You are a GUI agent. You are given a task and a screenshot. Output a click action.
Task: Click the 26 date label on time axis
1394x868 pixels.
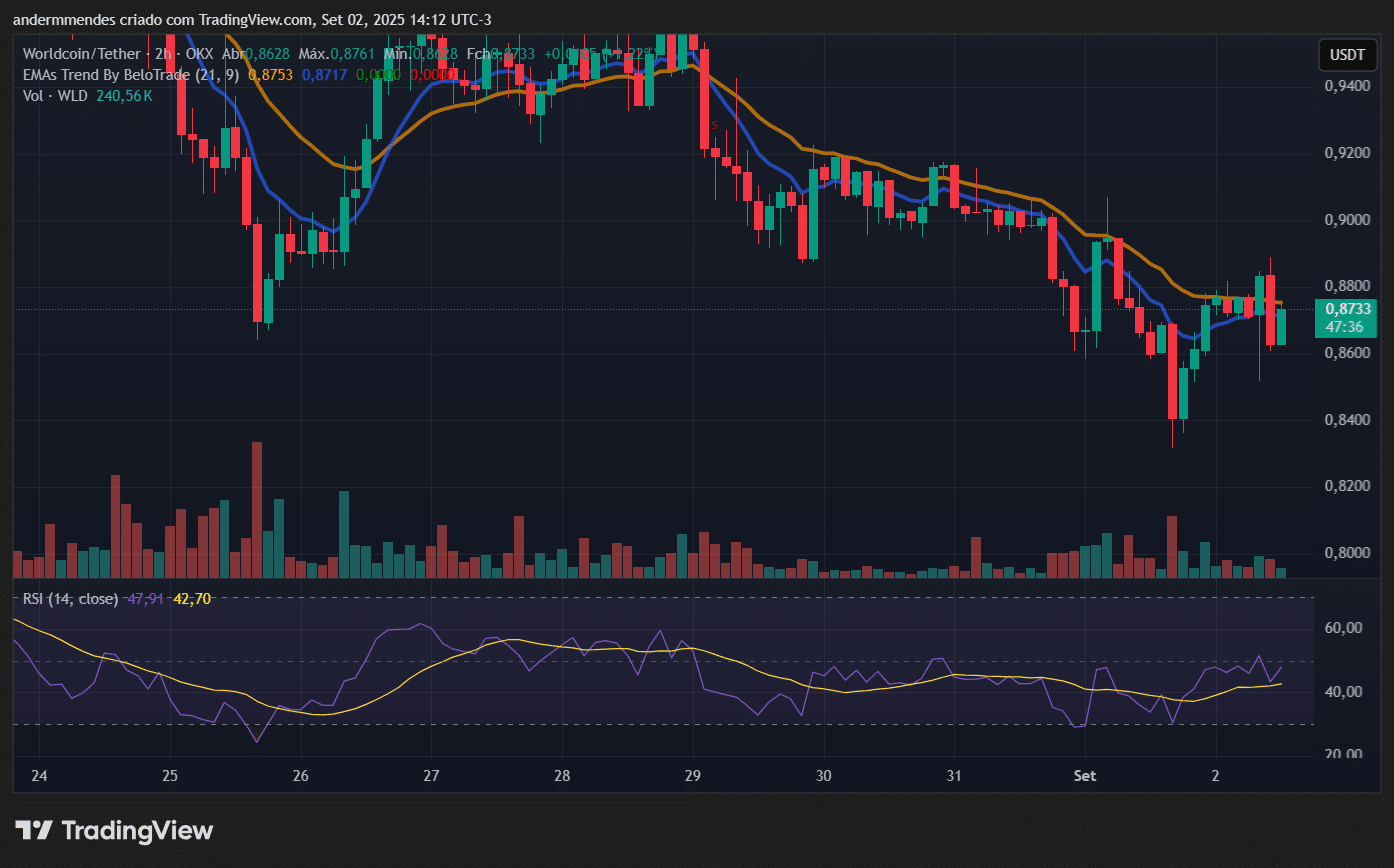pos(300,776)
